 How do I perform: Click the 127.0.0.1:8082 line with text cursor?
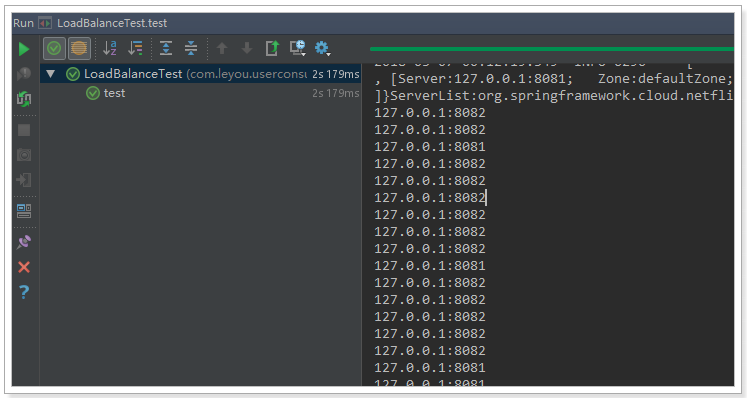tap(430, 198)
